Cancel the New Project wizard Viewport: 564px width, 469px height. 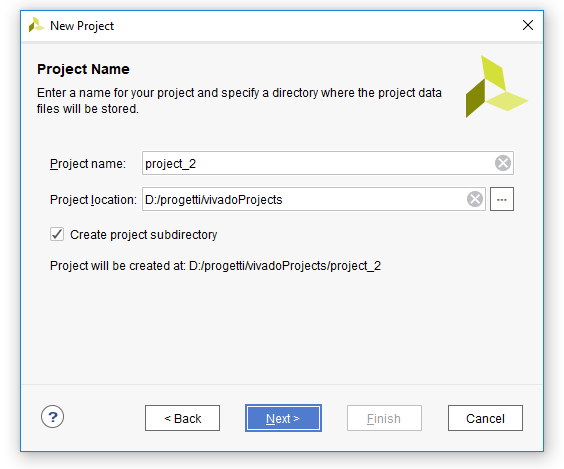(485, 418)
